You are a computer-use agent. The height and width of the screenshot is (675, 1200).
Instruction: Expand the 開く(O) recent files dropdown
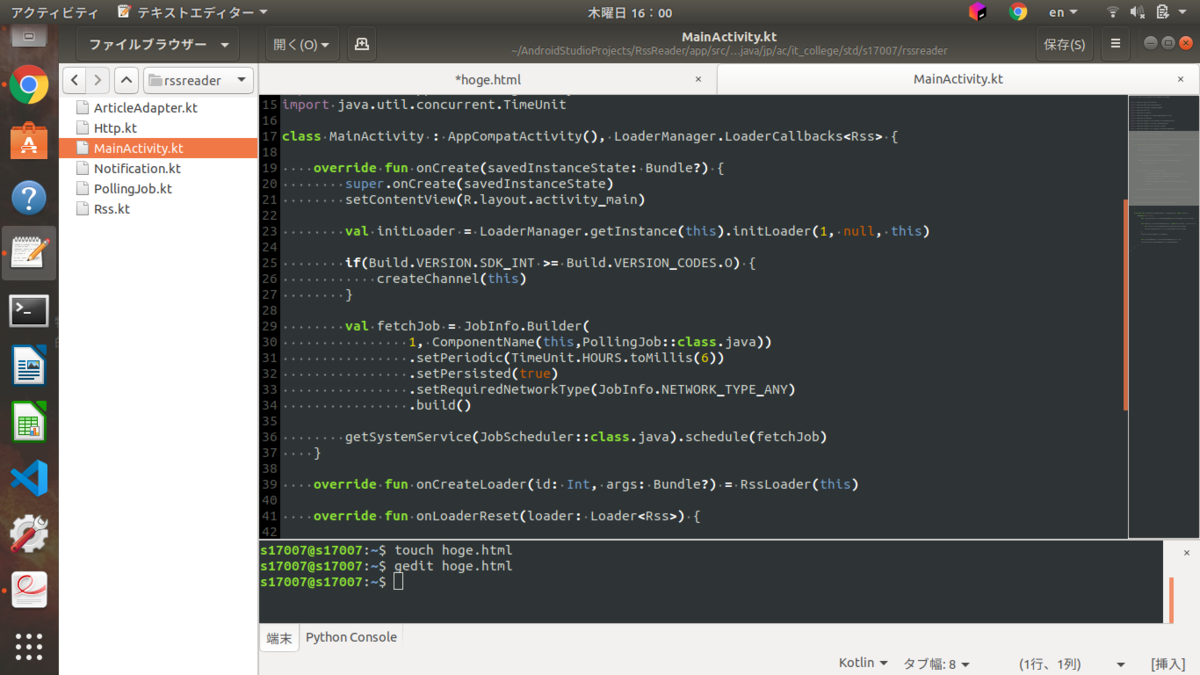point(302,44)
